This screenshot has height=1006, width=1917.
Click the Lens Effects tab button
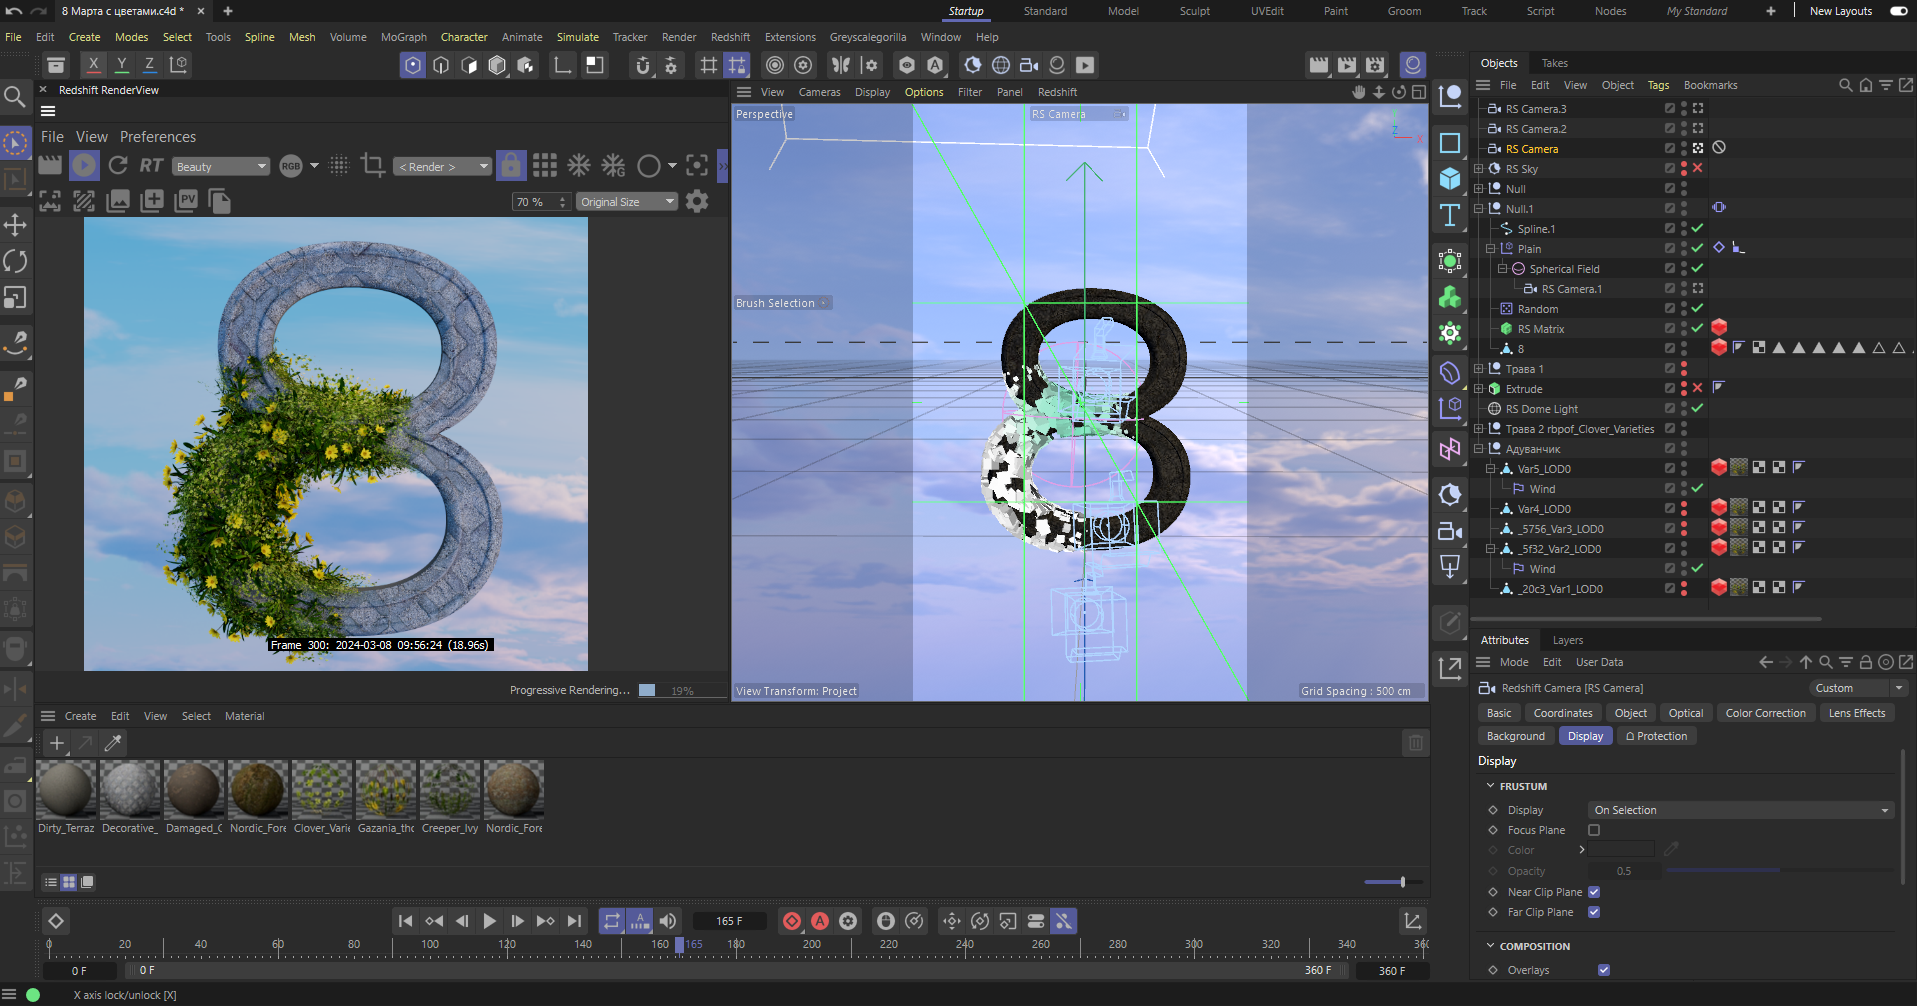[1856, 713]
